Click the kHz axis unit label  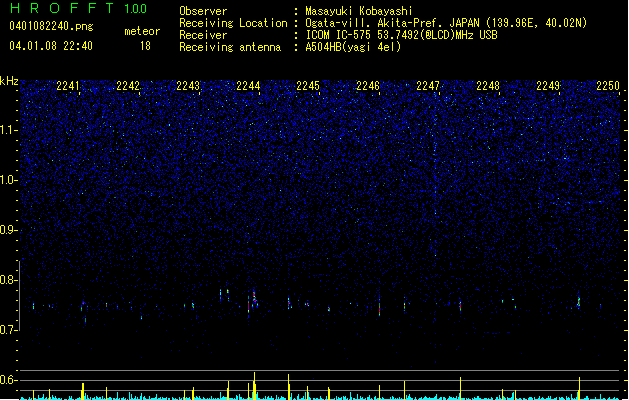(x=9, y=81)
